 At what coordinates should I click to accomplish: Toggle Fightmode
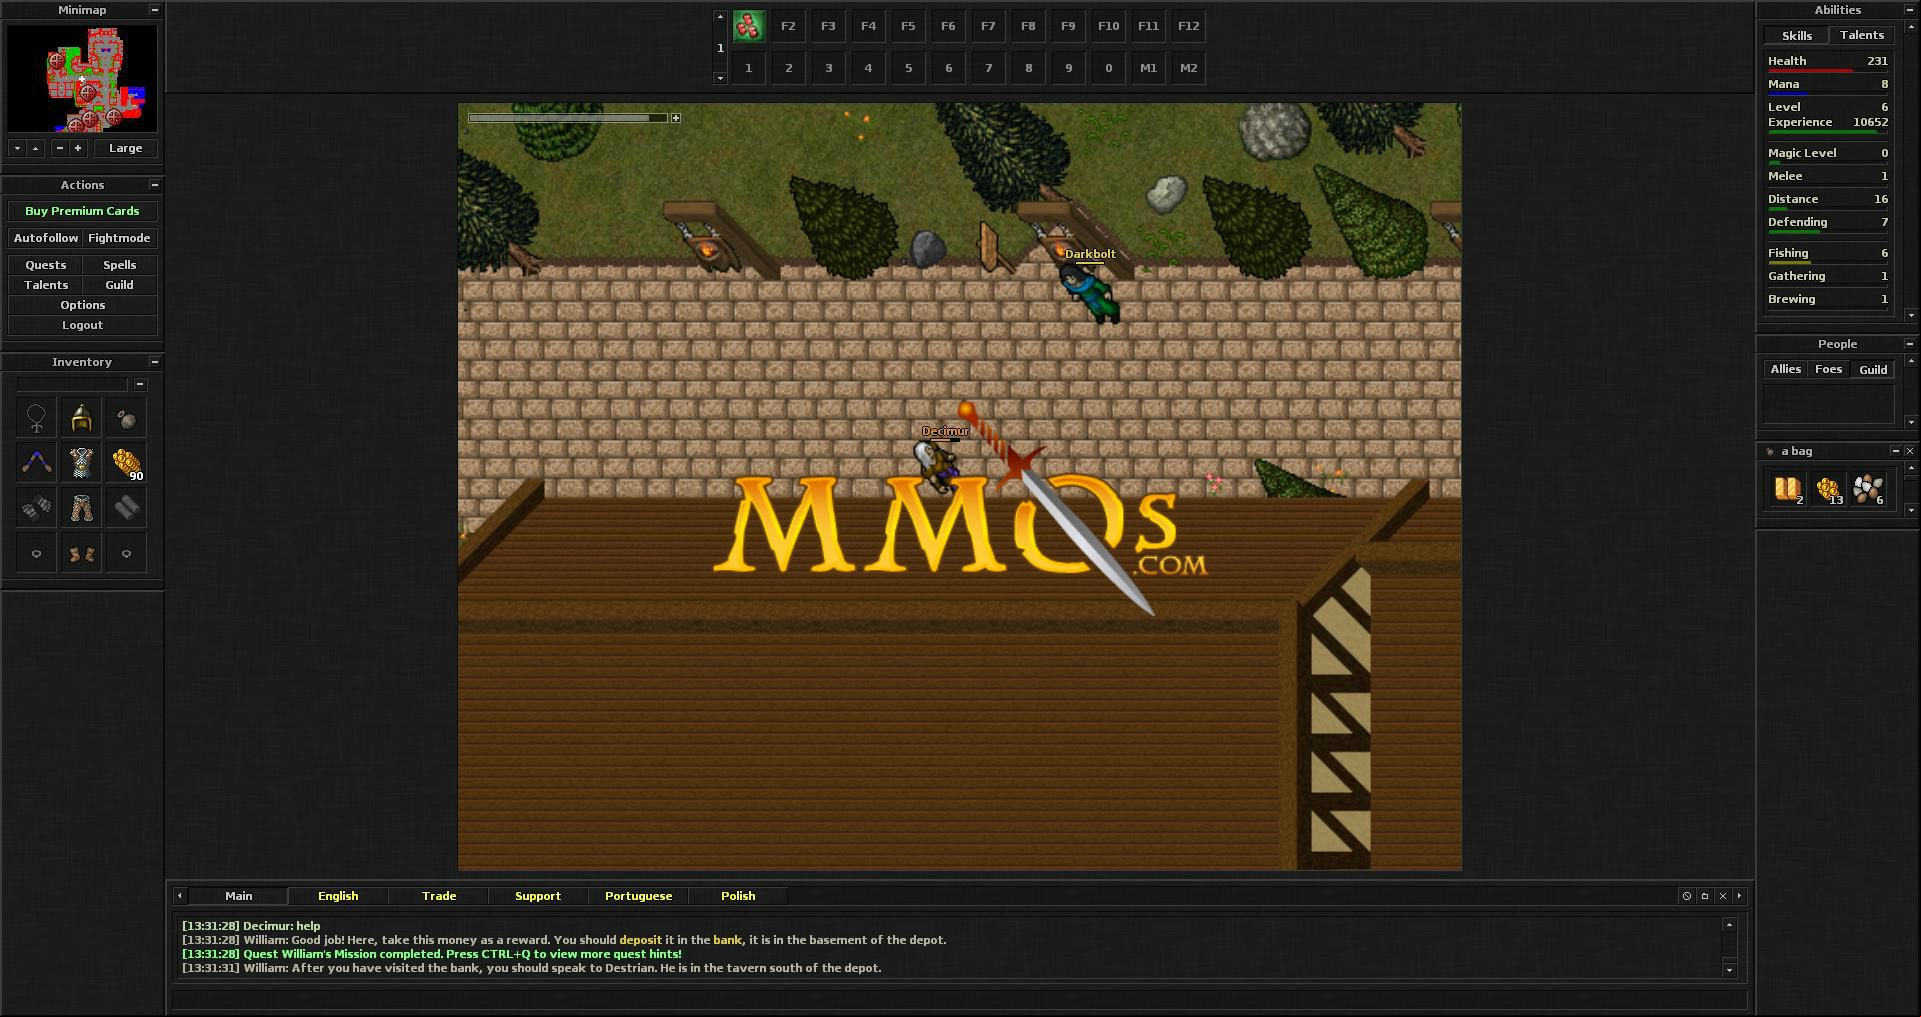119,238
